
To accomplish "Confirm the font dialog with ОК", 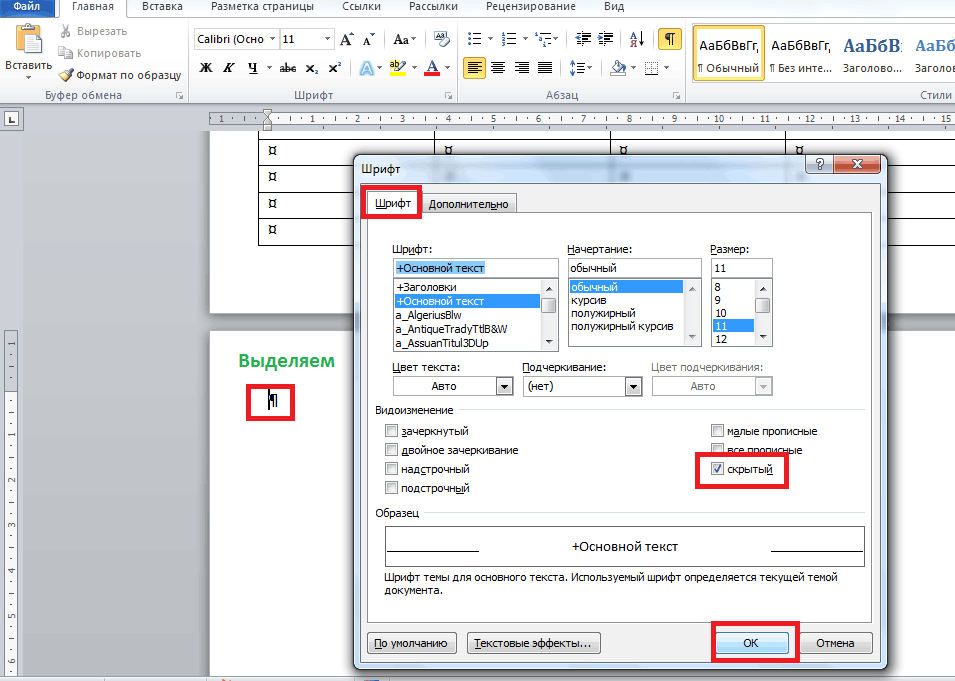I will pos(752,643).
